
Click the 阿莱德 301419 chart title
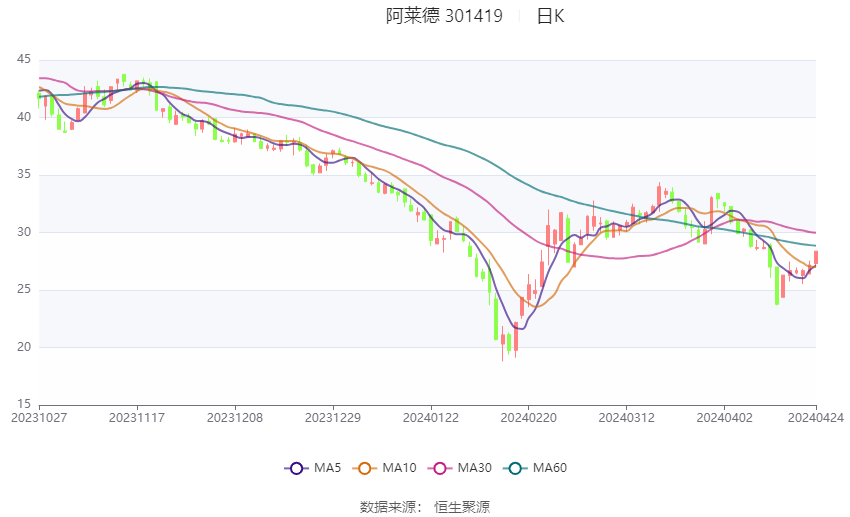tap(444, 16)
